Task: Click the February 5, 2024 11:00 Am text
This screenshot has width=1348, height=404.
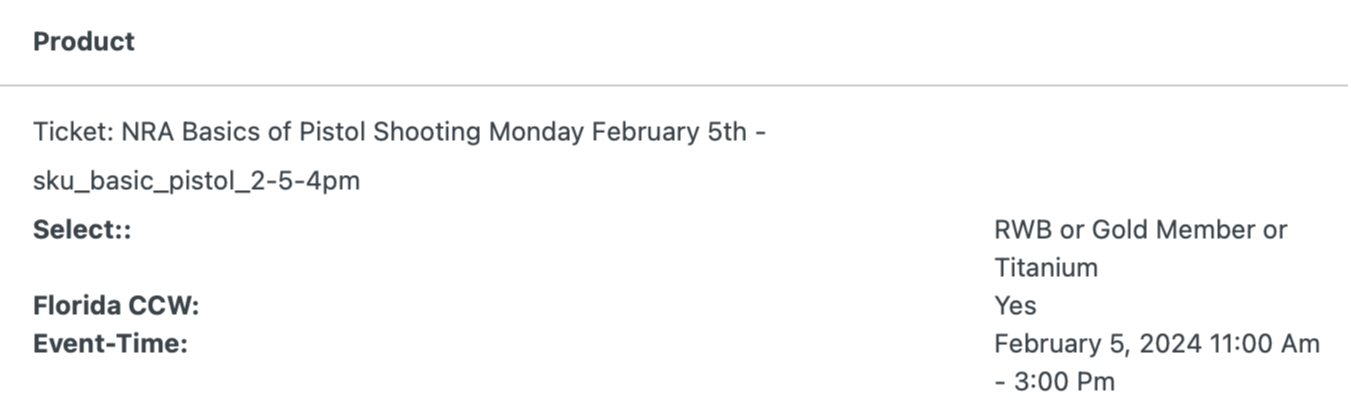Action: [x=1157, y=344]
